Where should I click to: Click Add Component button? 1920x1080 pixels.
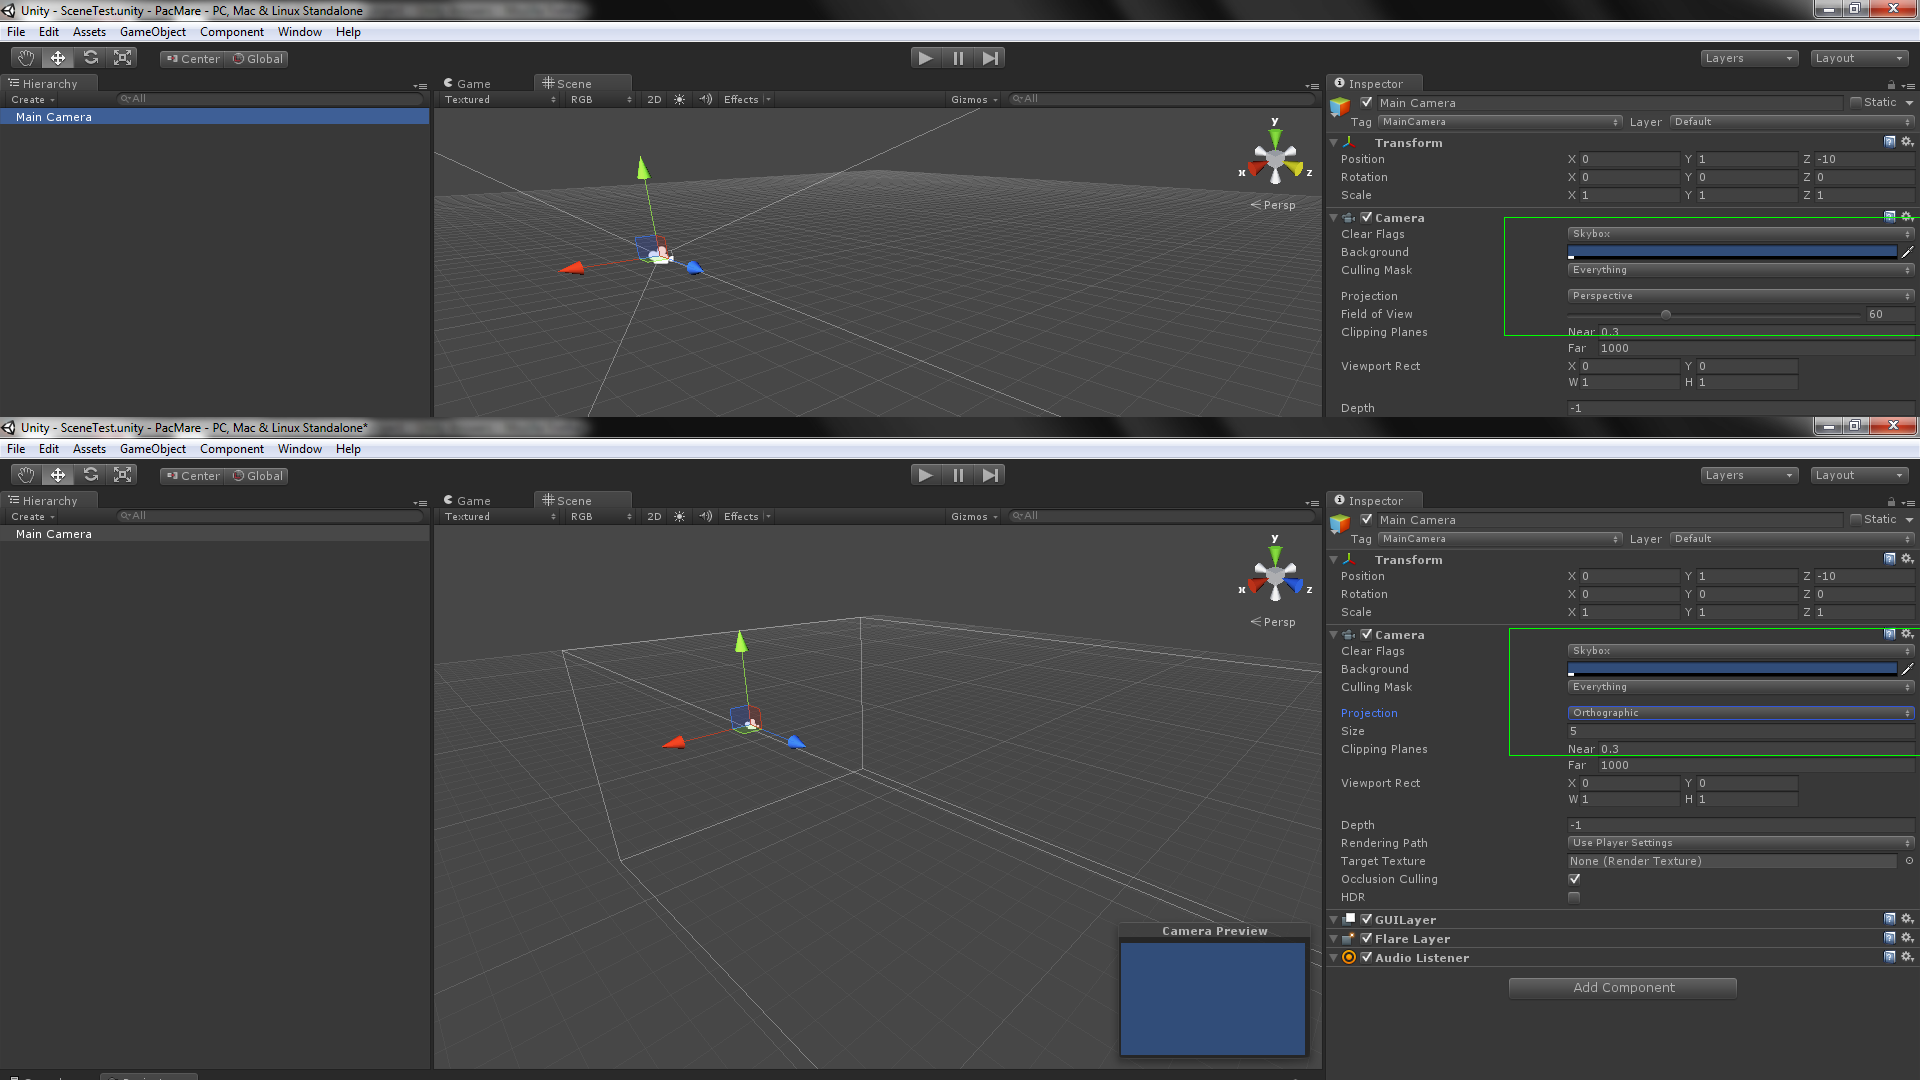(1623, 987)
